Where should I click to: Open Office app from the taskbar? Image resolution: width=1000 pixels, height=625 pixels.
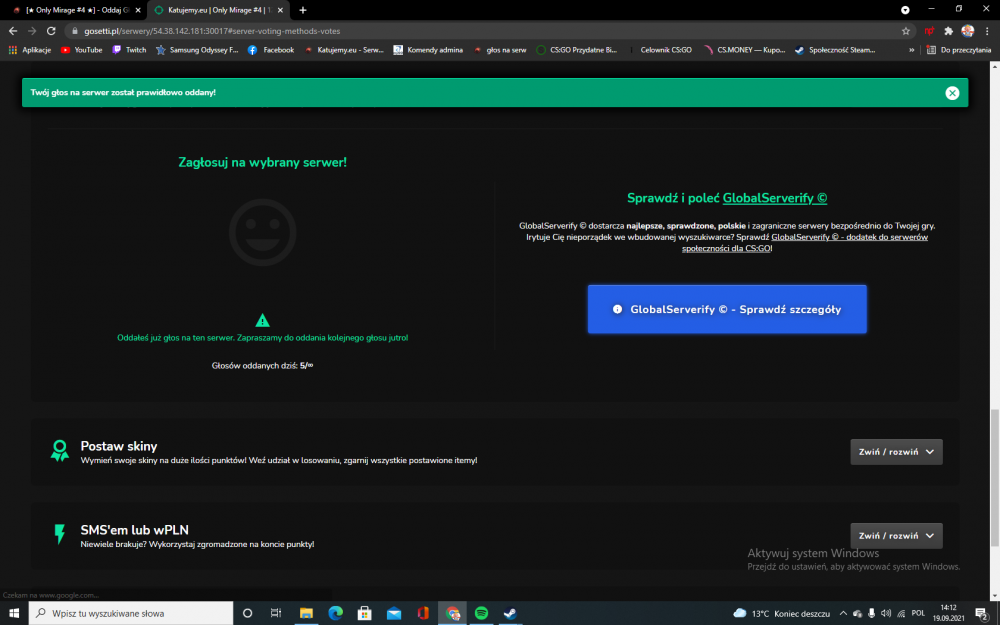(x=423, y=613)
